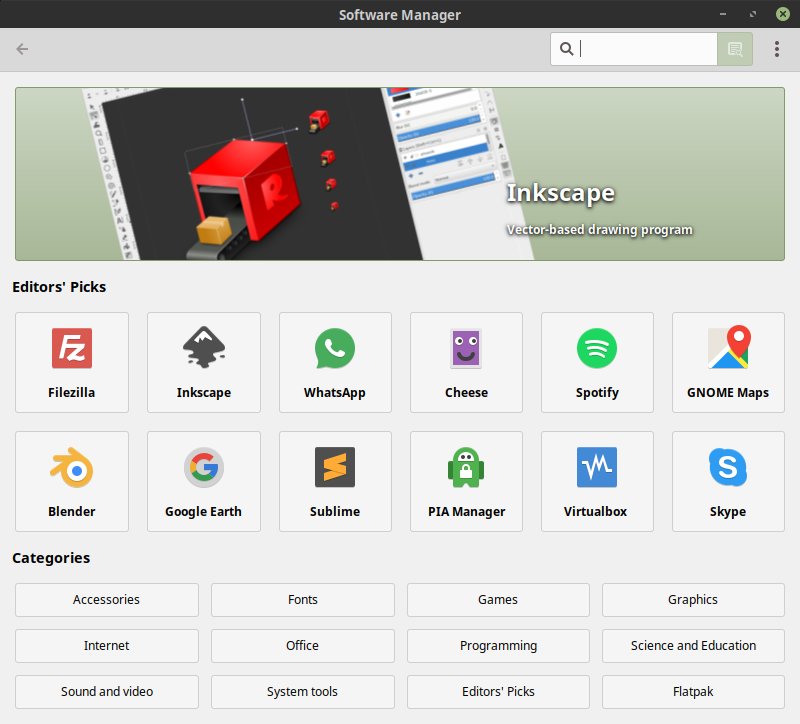Browse the Graphics category

click(x=693, y=600)
